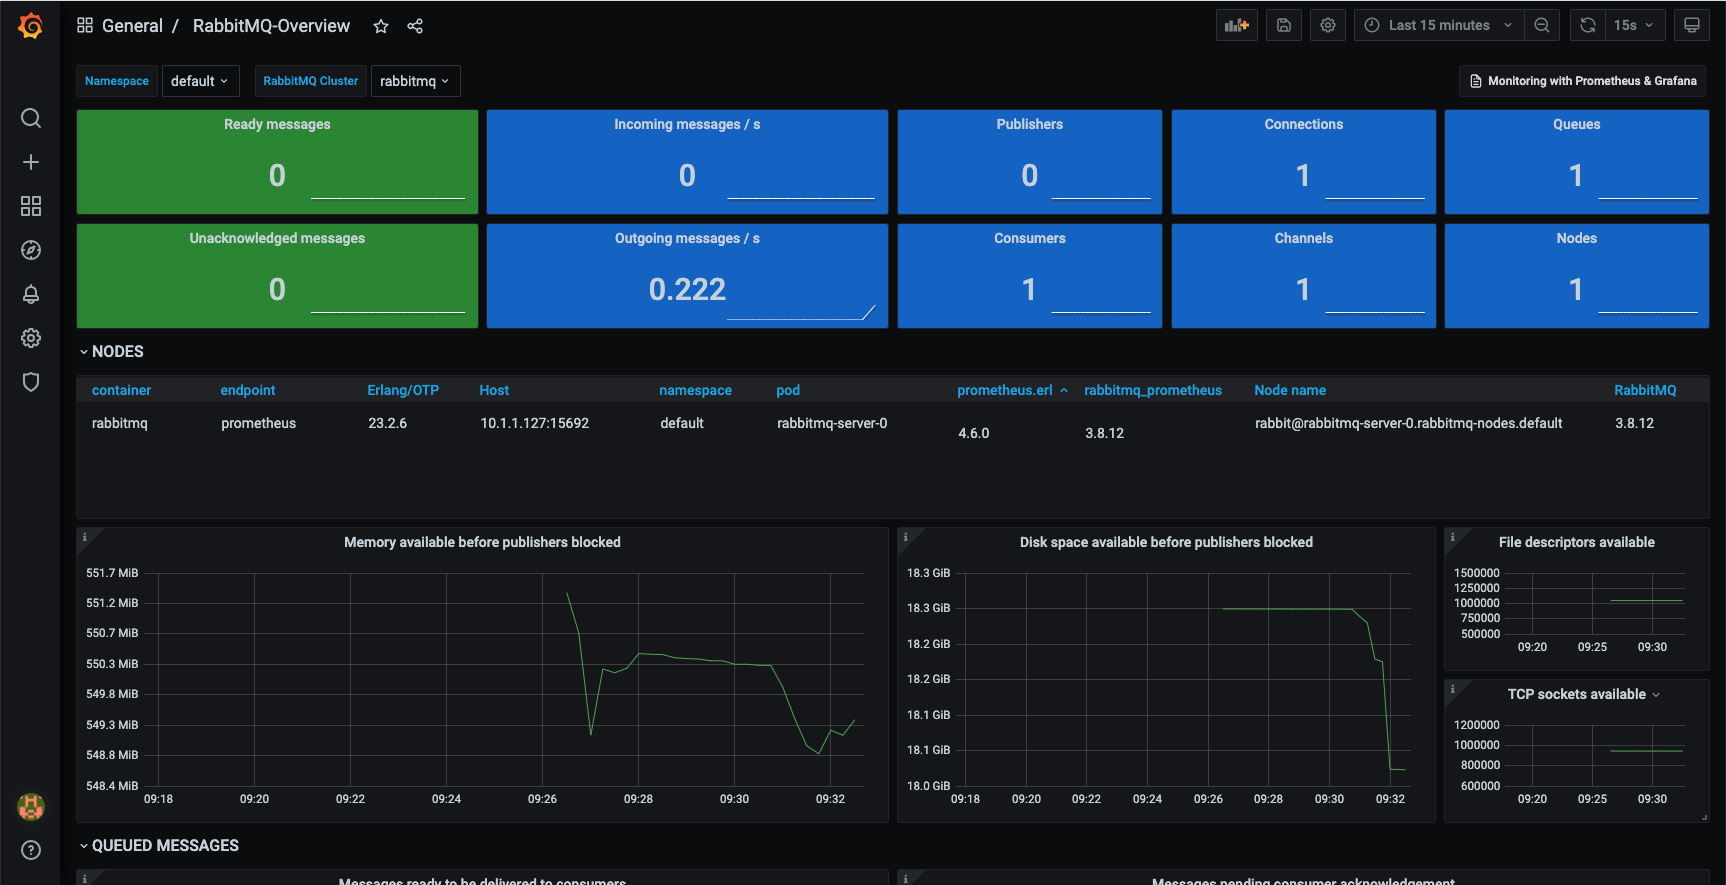1726x885 pixels.
Task: Open the 'Last 15 minutes' time picker
Action: (x=1439, y=25)
